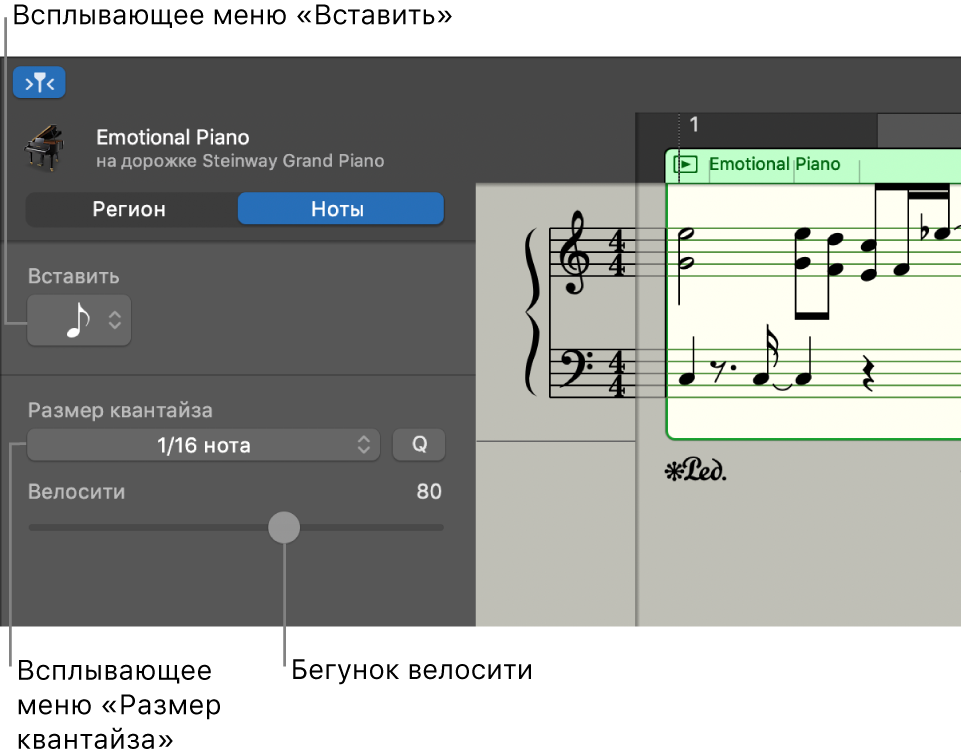This screenshot has height=755, width=963.
Task: Select the quarter rest in bass staff
Action: 868,373
